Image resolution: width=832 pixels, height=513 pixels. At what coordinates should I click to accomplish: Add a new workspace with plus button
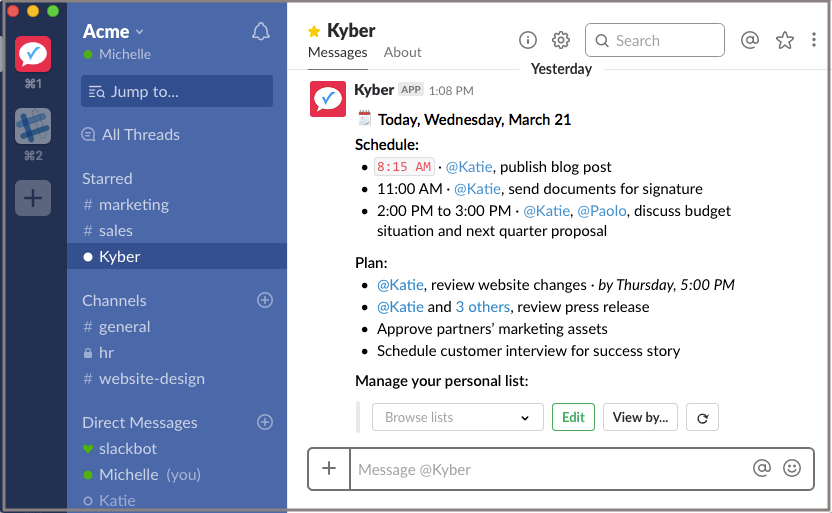pos(33,198)
